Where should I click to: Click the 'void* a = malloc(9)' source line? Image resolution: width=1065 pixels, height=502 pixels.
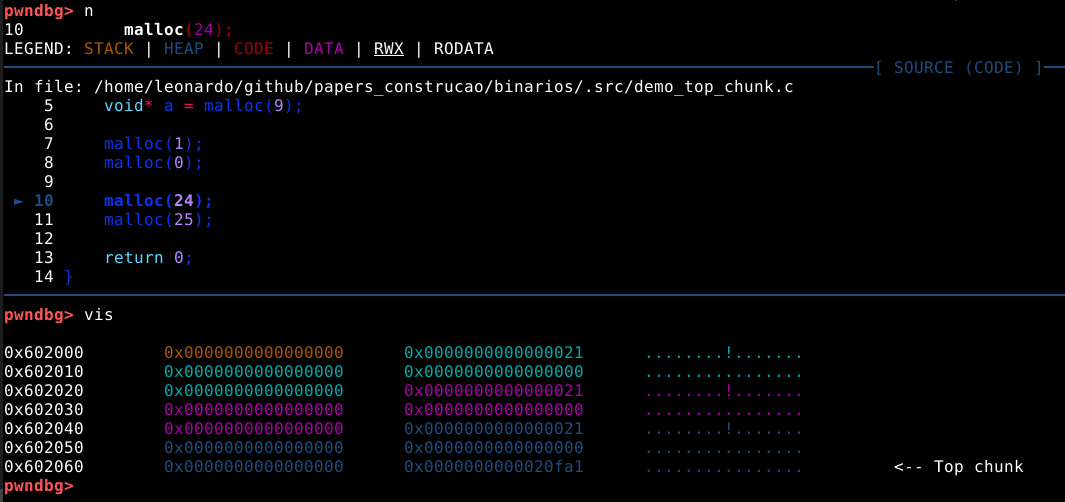(x=203, y=106)
